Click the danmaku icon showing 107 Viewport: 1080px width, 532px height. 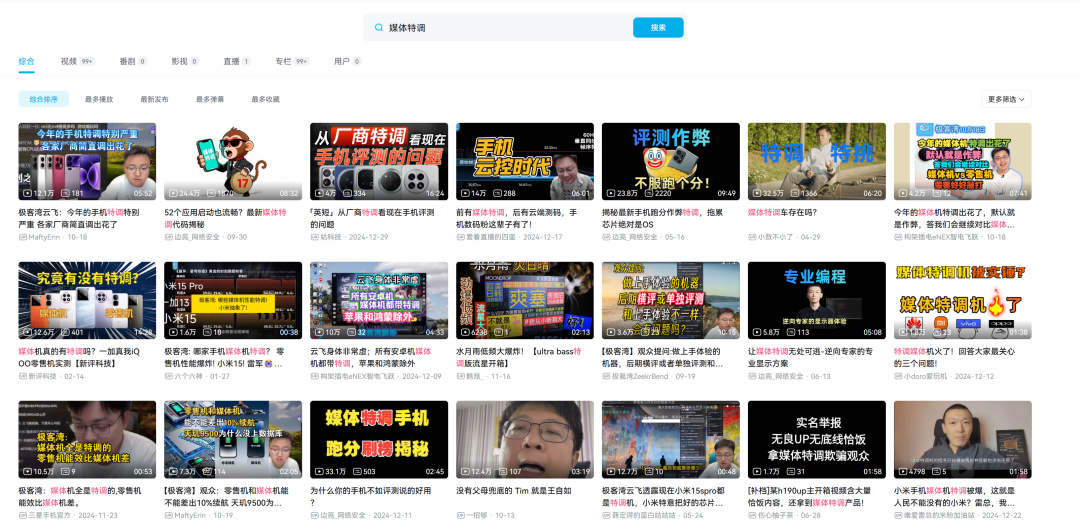(x=503, y=472)
